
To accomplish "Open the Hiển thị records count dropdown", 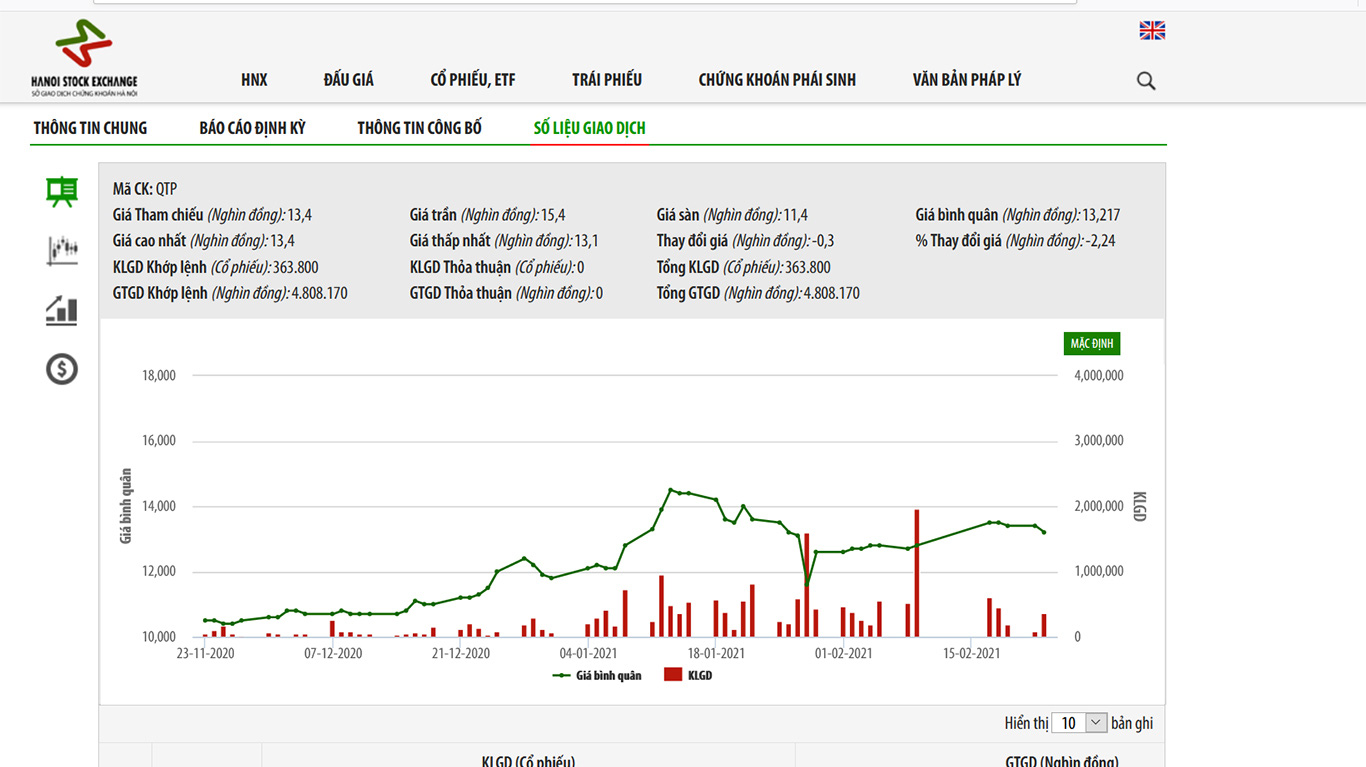I will pos(1080,723).
